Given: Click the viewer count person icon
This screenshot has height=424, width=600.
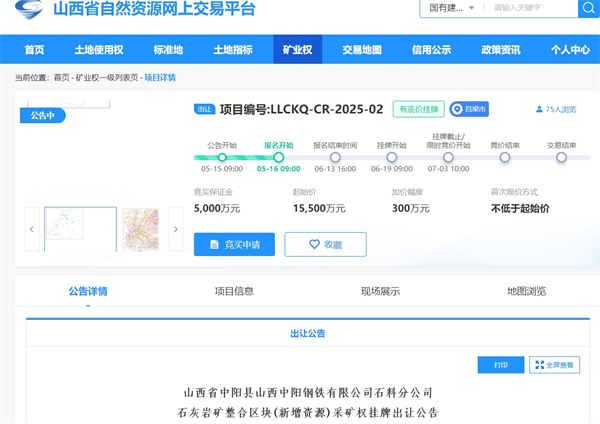Looking at the screenshot, I should [x=540, y=110].
